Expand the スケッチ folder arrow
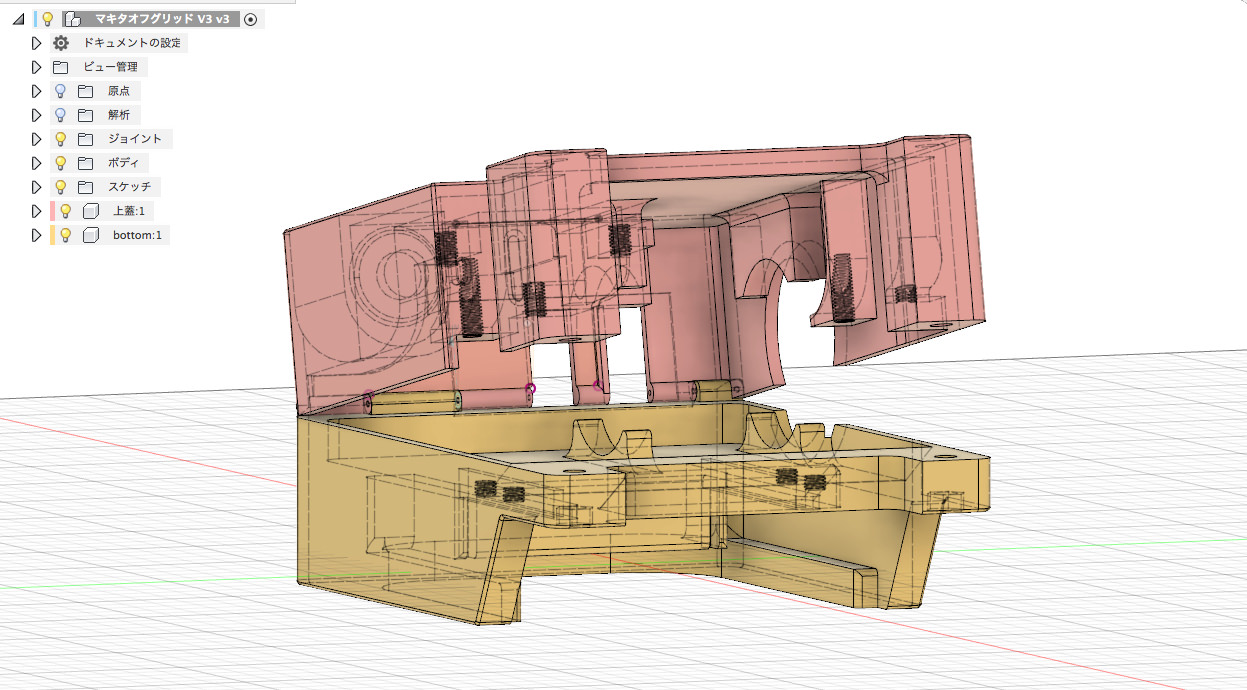Viewport: 1247px width, 690px height. pyautogui.click(x=37, y=187)
